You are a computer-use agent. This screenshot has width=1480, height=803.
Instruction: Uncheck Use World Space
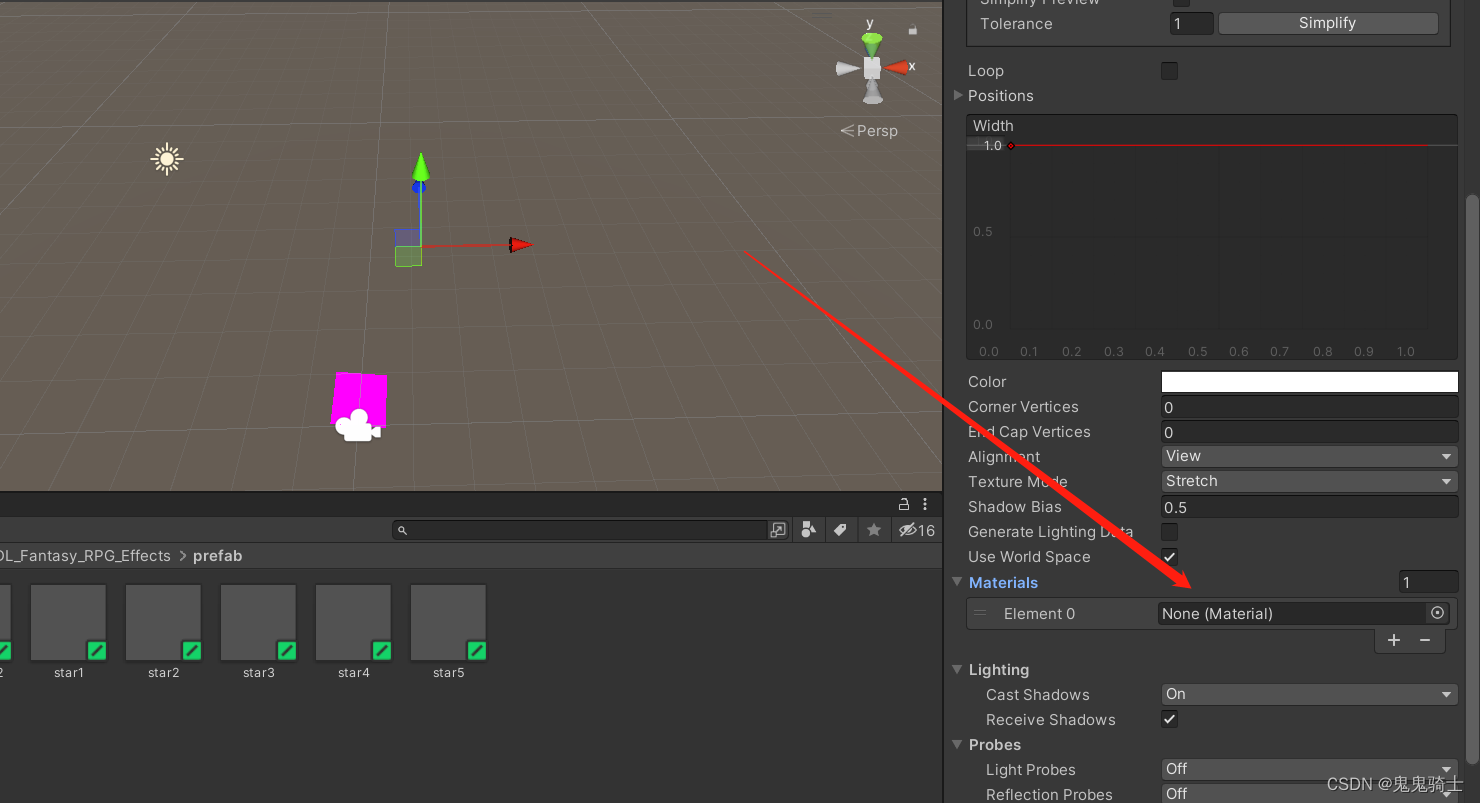[x=1169, y=556]
